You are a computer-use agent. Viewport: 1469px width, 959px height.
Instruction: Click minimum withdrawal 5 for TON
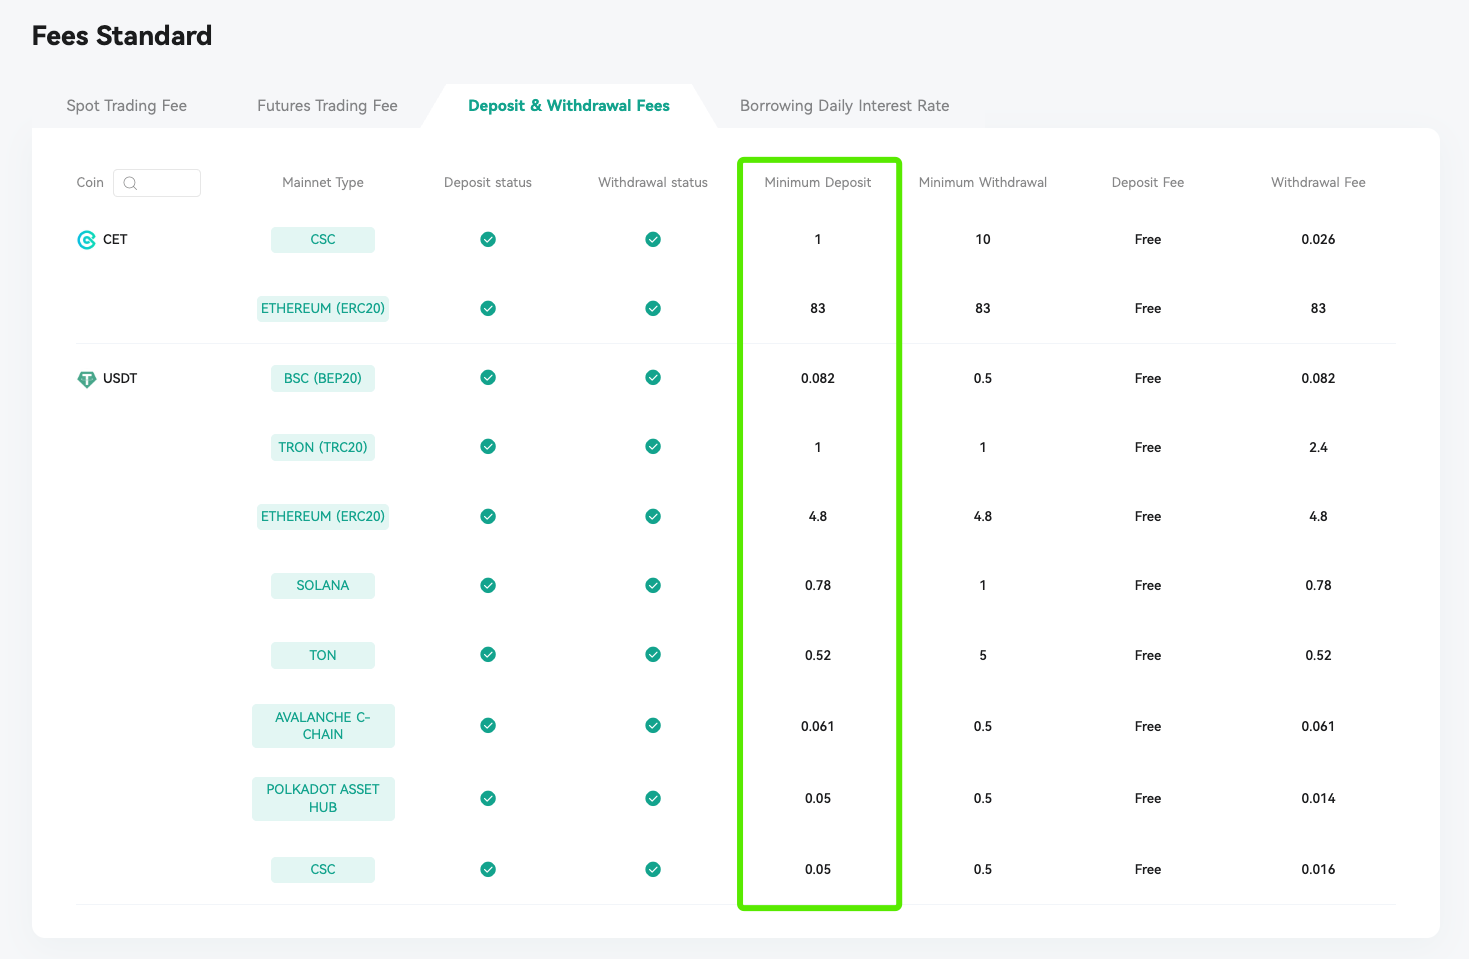(983, 656)
